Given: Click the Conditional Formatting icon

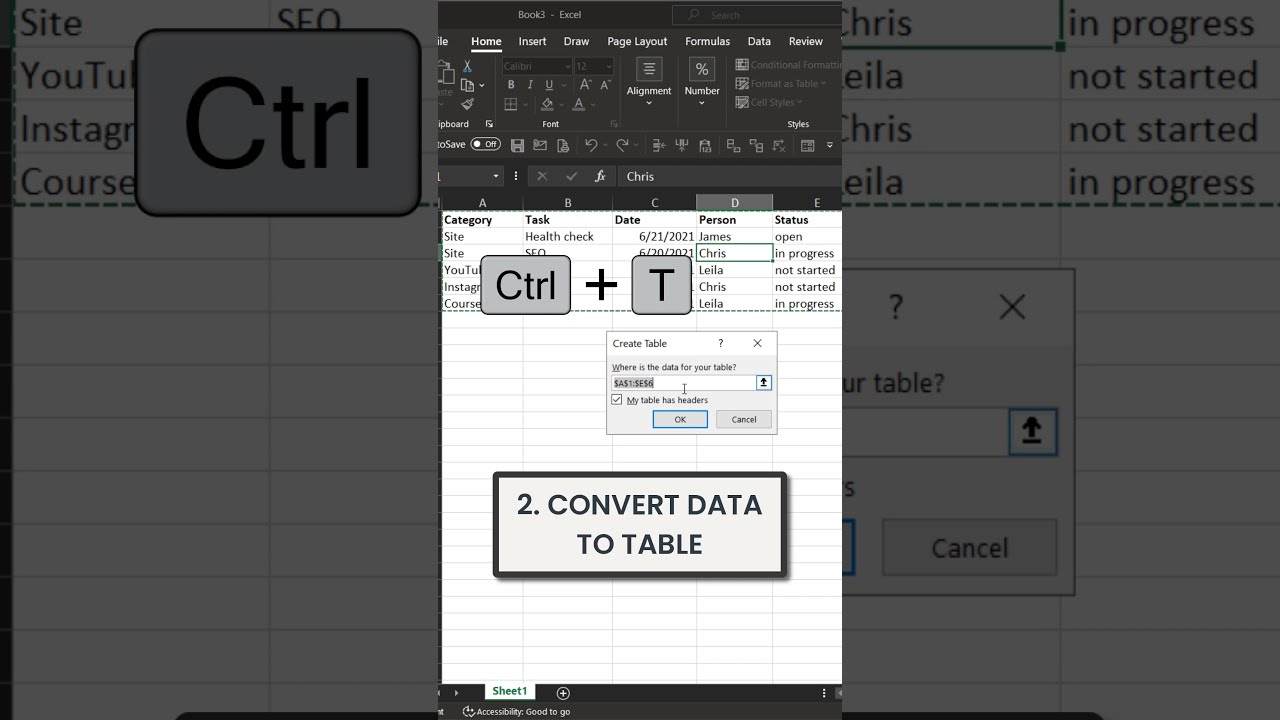Looking at the screenshot, I should (742, 65).
